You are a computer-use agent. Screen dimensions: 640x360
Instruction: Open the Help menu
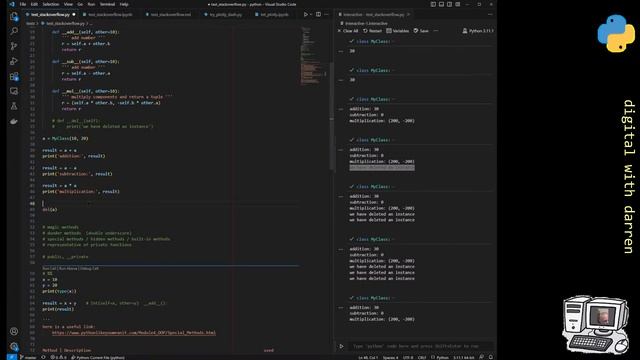tap(124, 4)
